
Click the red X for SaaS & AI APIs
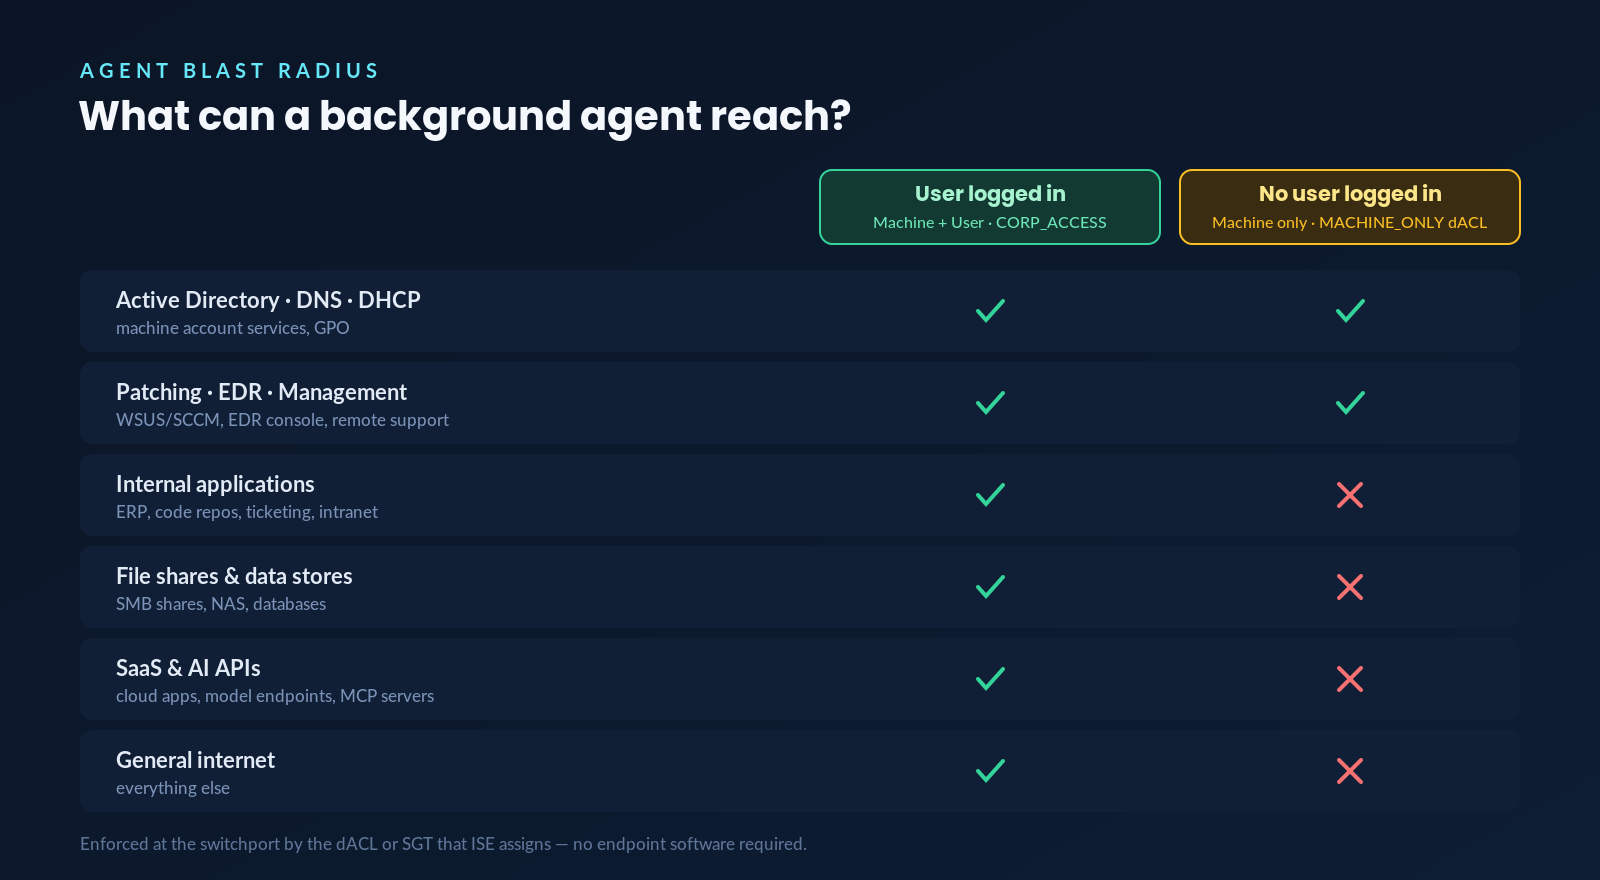[1350, 679]
